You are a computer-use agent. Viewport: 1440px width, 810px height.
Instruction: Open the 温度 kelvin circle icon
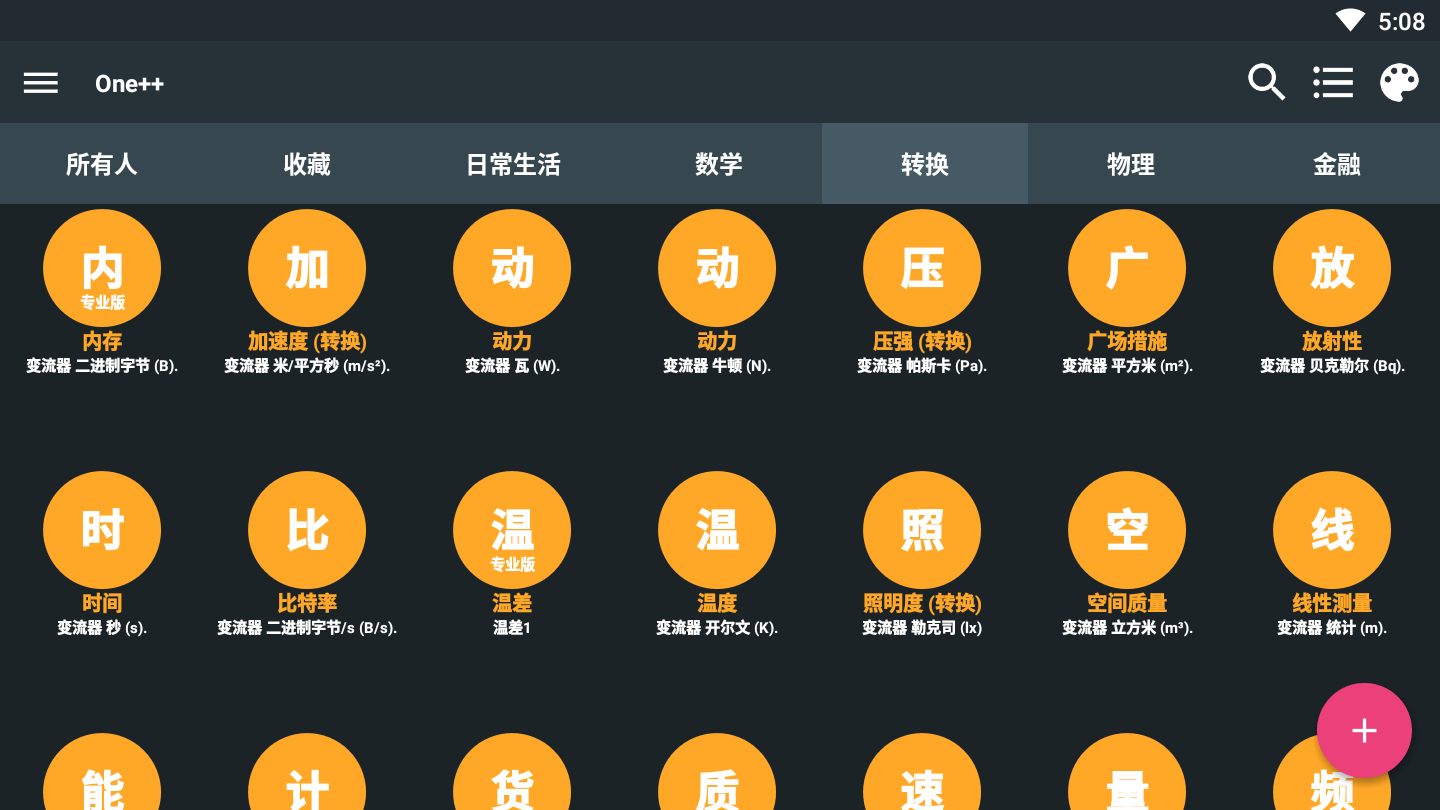click(x=717, y=530)
